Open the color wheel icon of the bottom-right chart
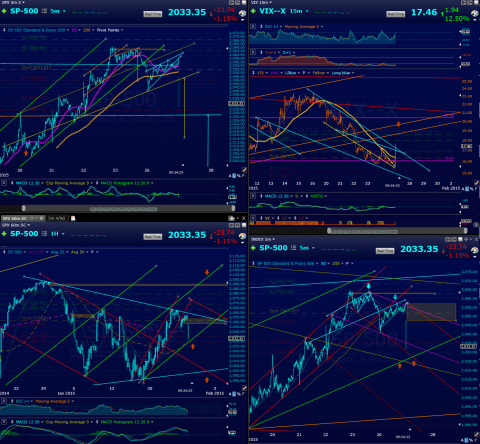 [474, 250]
